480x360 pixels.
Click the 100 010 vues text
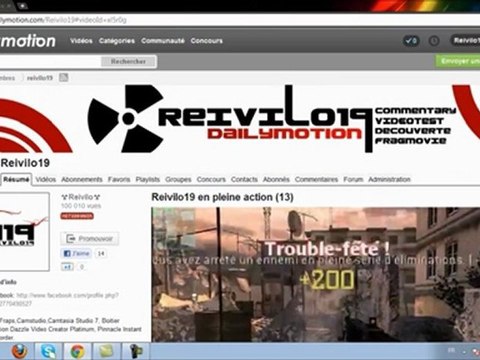tap(81, 206)
